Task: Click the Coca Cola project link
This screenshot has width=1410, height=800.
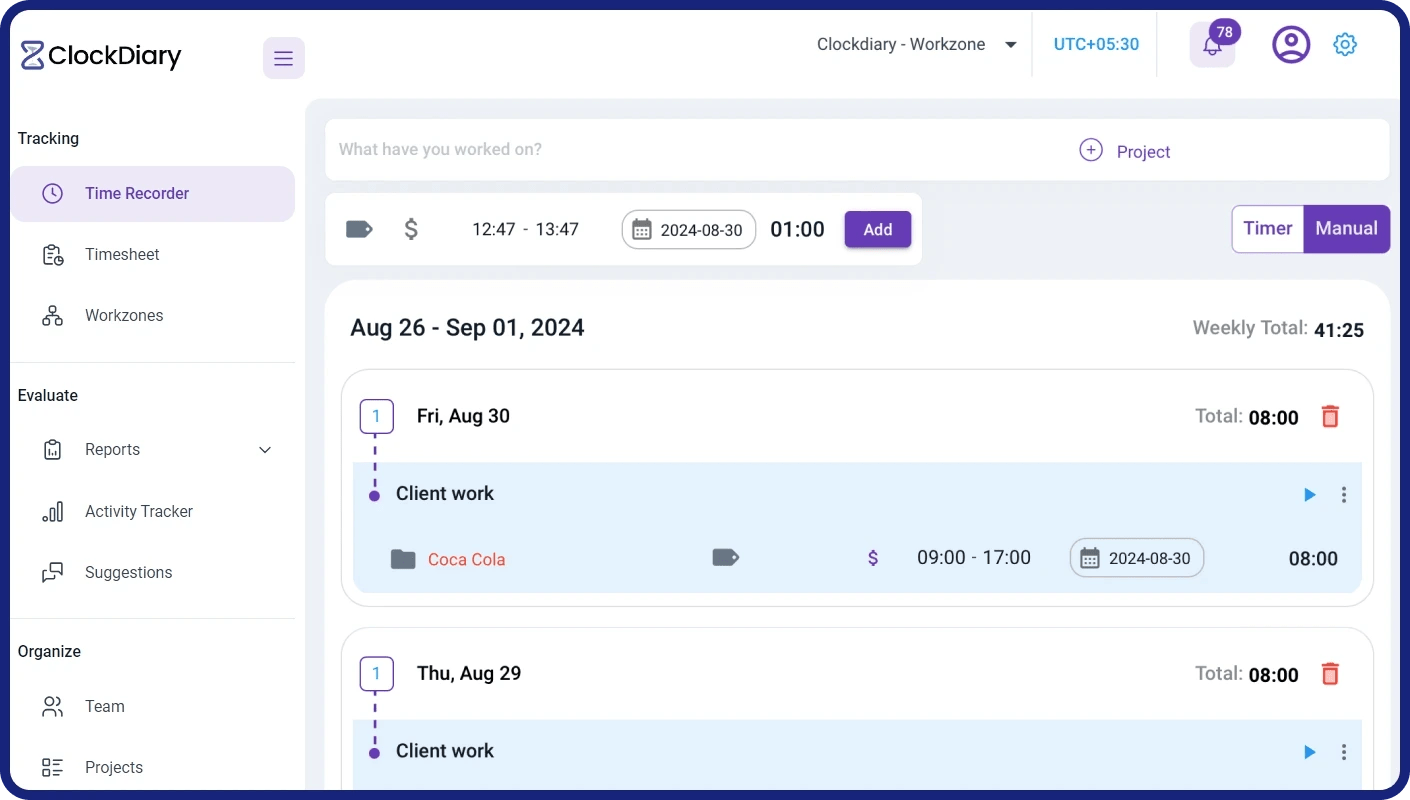Action: (466, 560)
